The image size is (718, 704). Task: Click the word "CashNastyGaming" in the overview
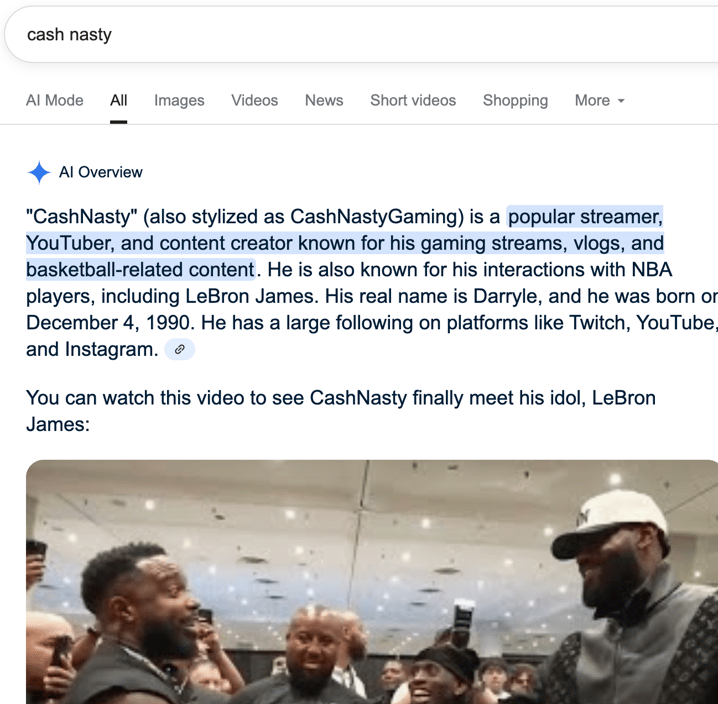pyautogui.click(x=377, y=217)
